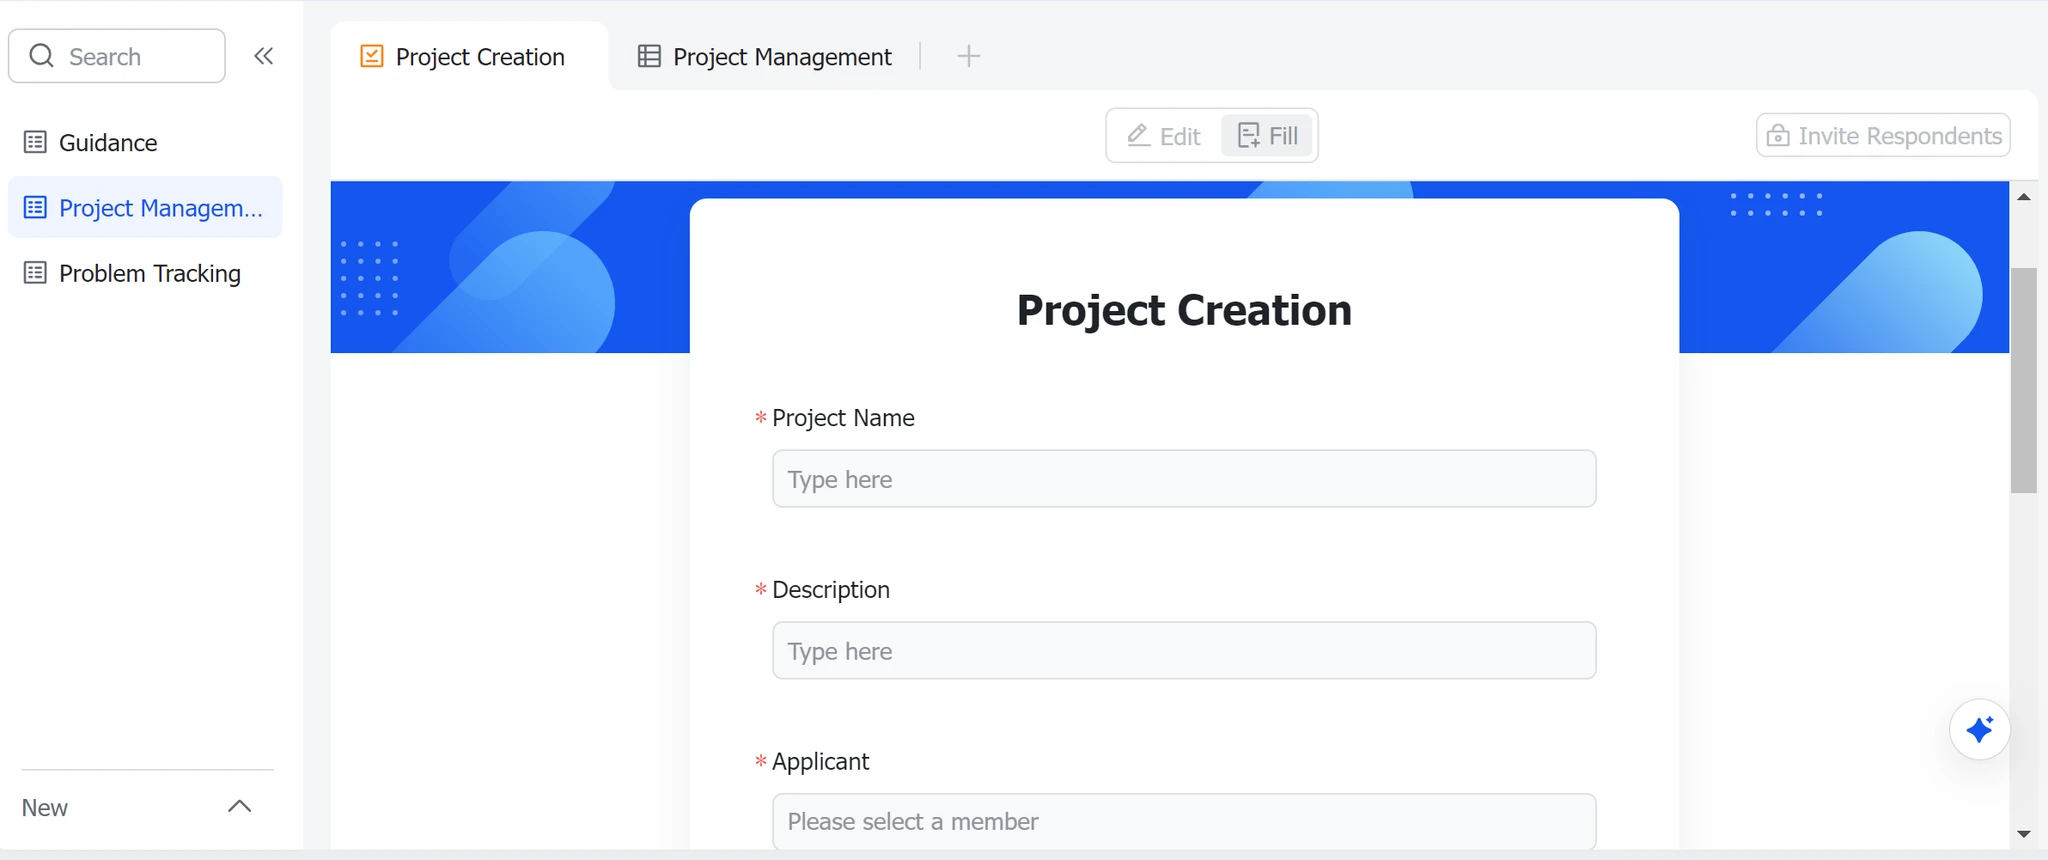Switch form to Fill mode
The width and height of the screenshot is (2048, 860).
tap(1267, 135)
